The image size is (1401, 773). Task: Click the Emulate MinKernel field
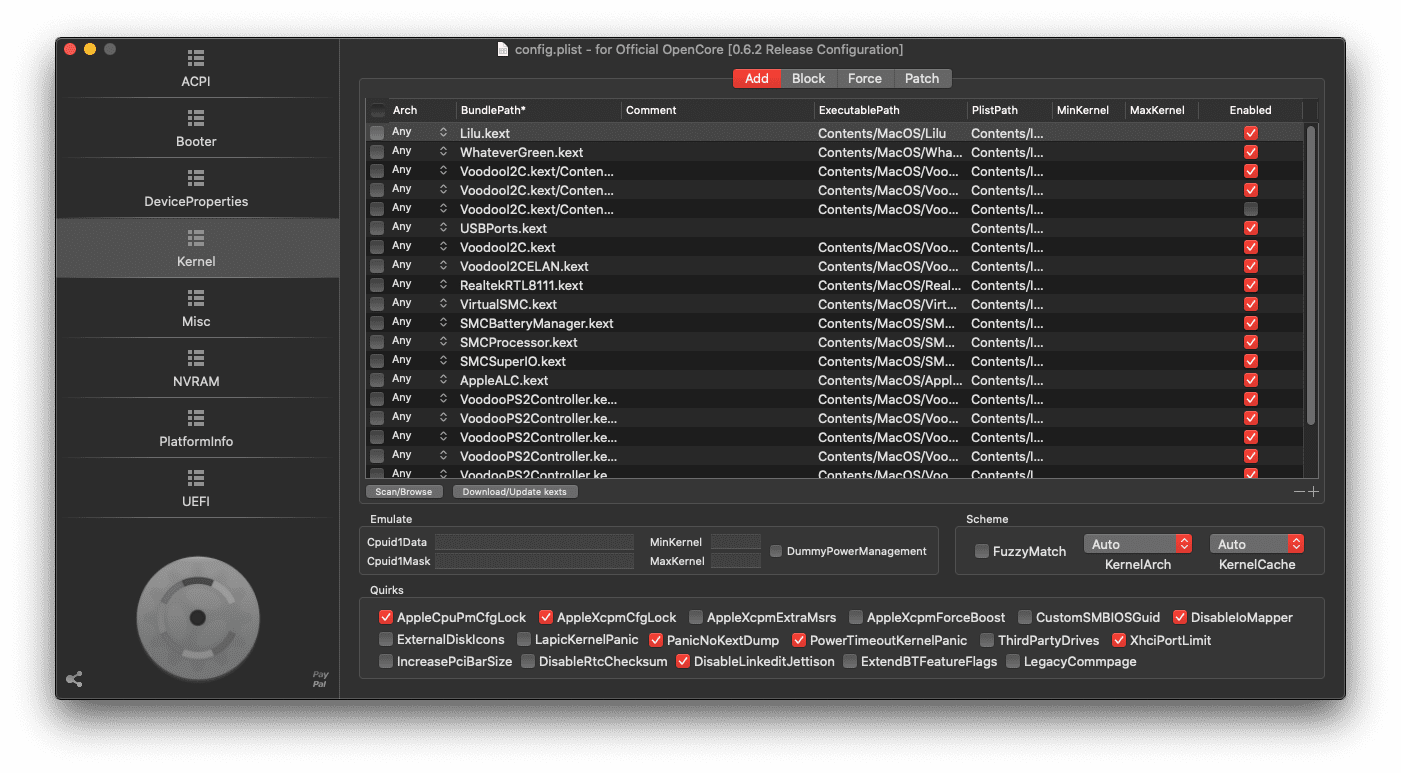736,541
